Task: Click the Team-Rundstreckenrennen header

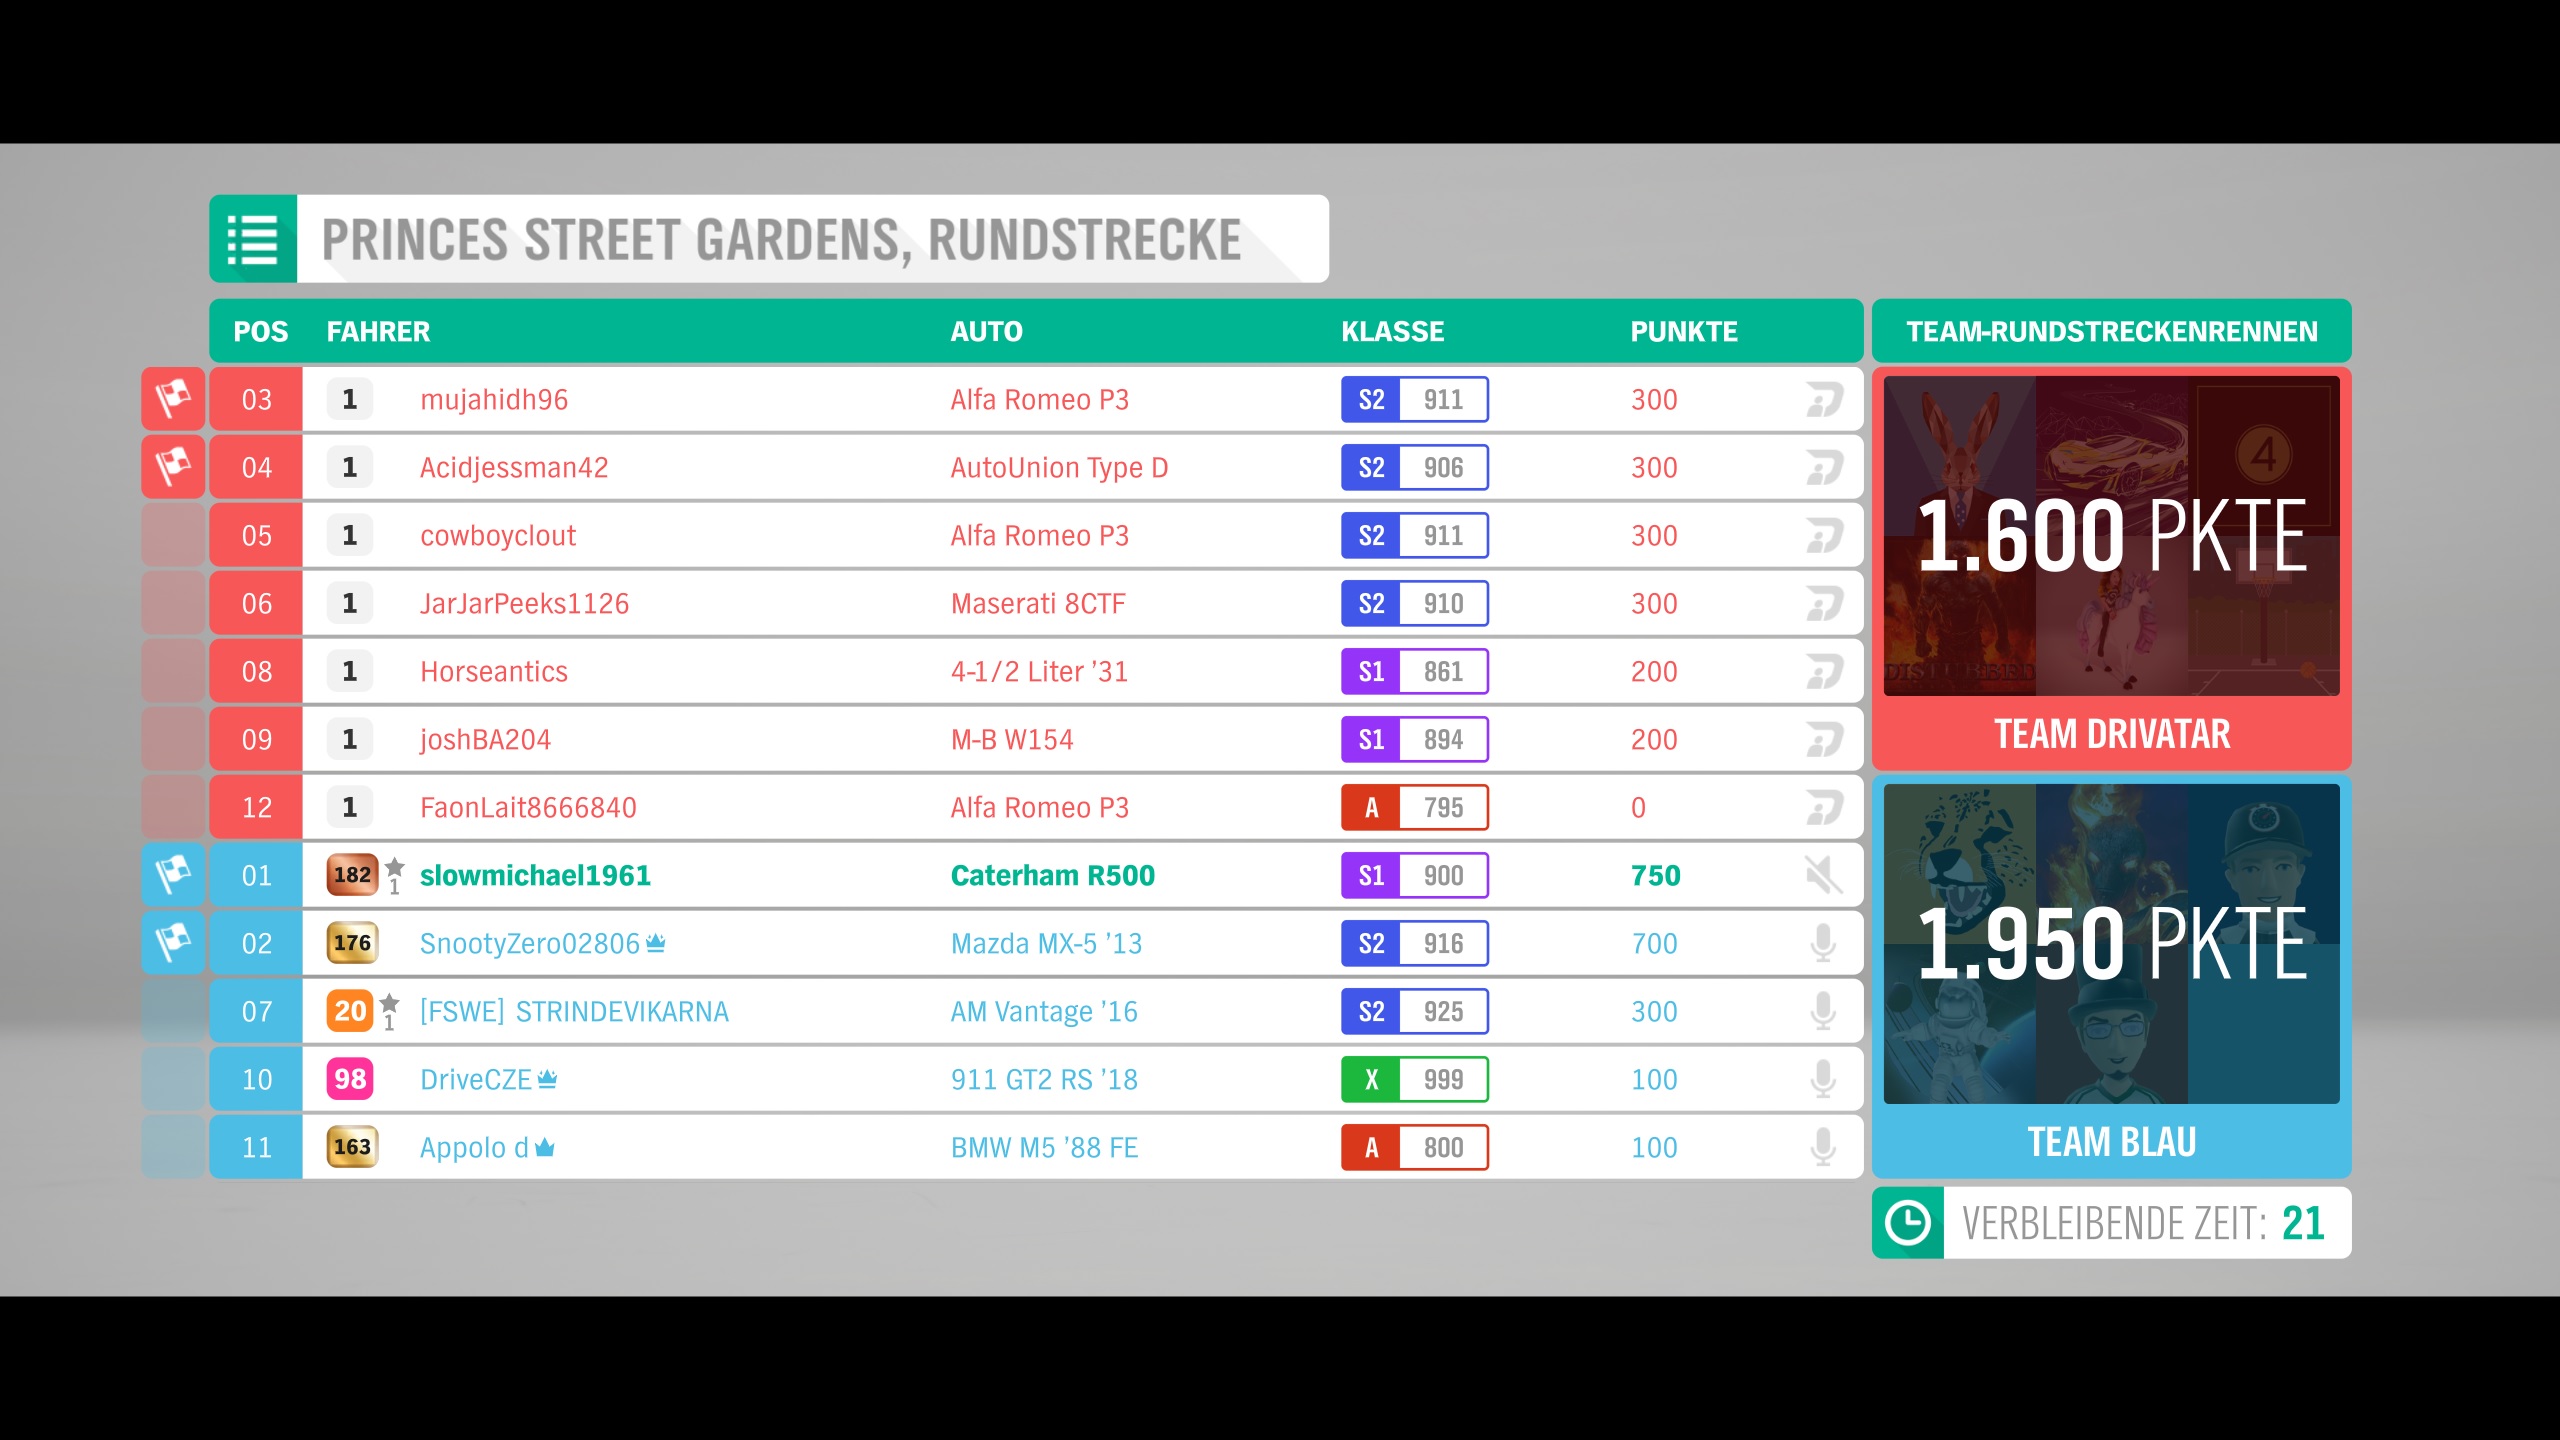Action: tap(2111, 331)
